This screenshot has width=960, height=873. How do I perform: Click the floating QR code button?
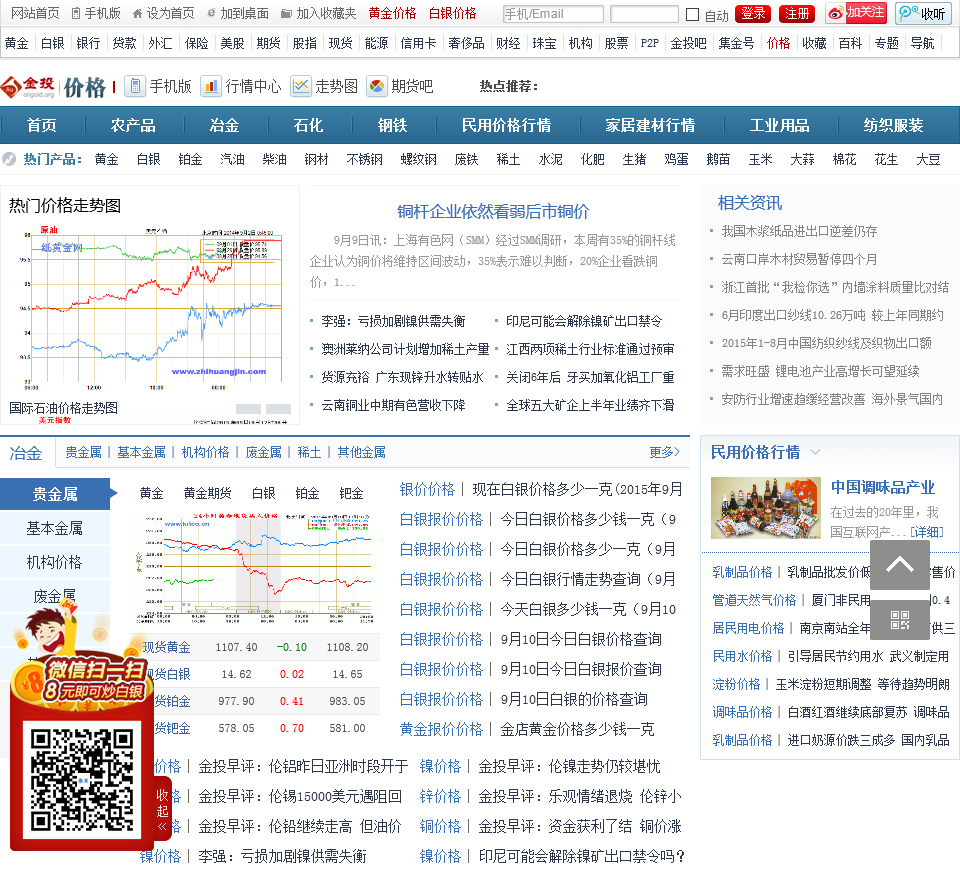[x=899, y=620]
